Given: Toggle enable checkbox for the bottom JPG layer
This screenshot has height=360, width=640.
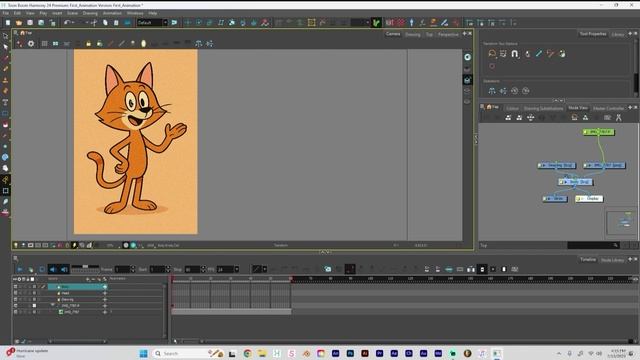Looking at the screenshot, I should [x=16, y=312].
